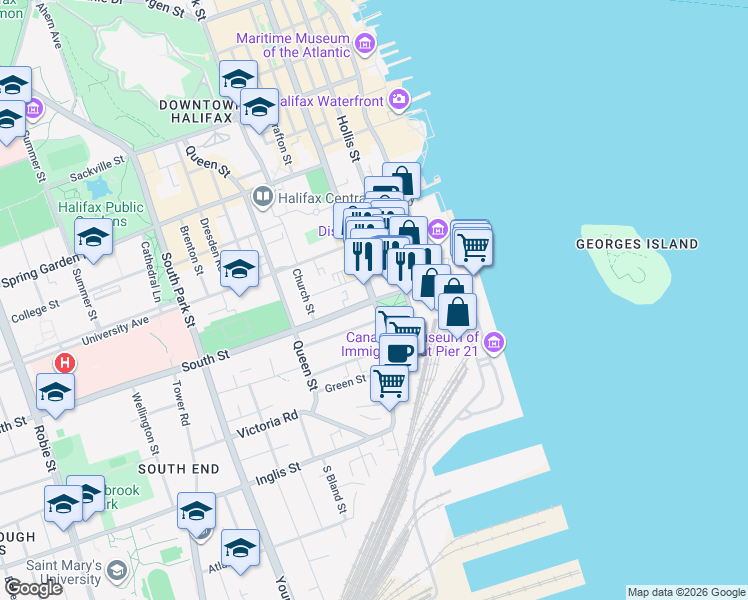Open the Google logo link
748x600 pixels.
pos(33,588)
